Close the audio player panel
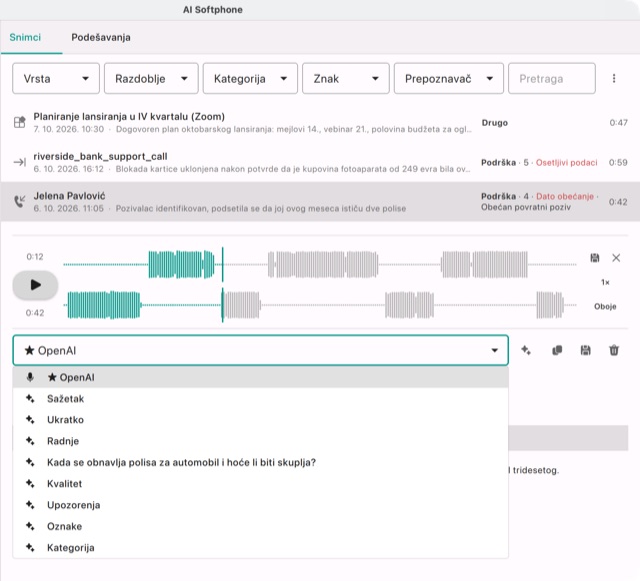The image size is (640, 581). tap(616, 258)
